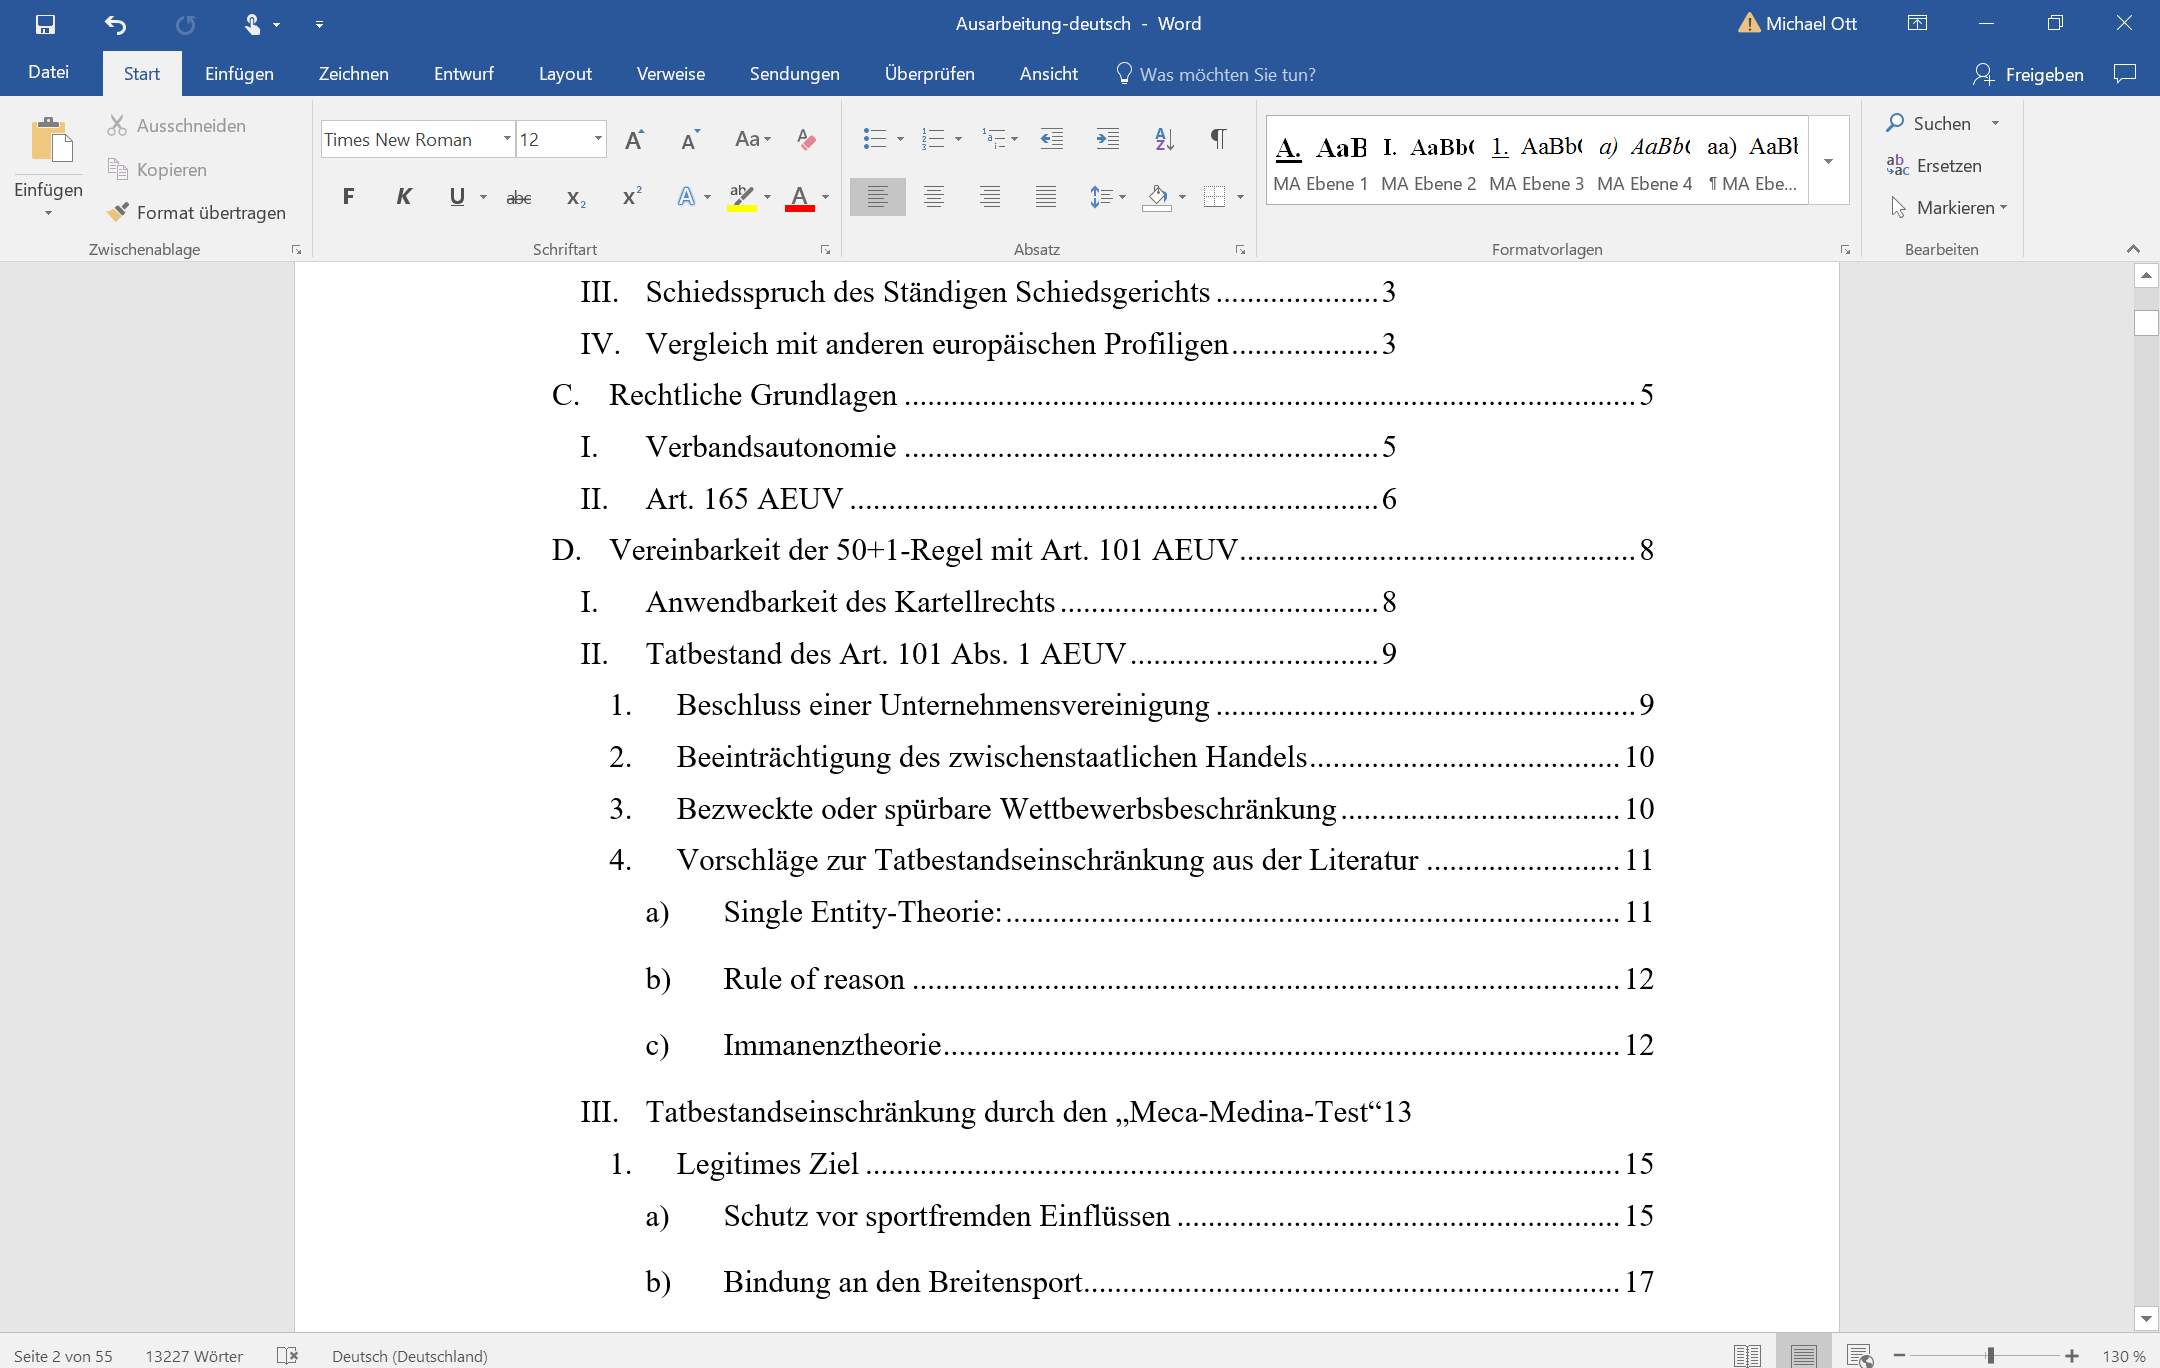Image resolution: width=2160 pixels, height=1368 pixels.
Task: Select the center alignment icon
Action: [934, 197]
